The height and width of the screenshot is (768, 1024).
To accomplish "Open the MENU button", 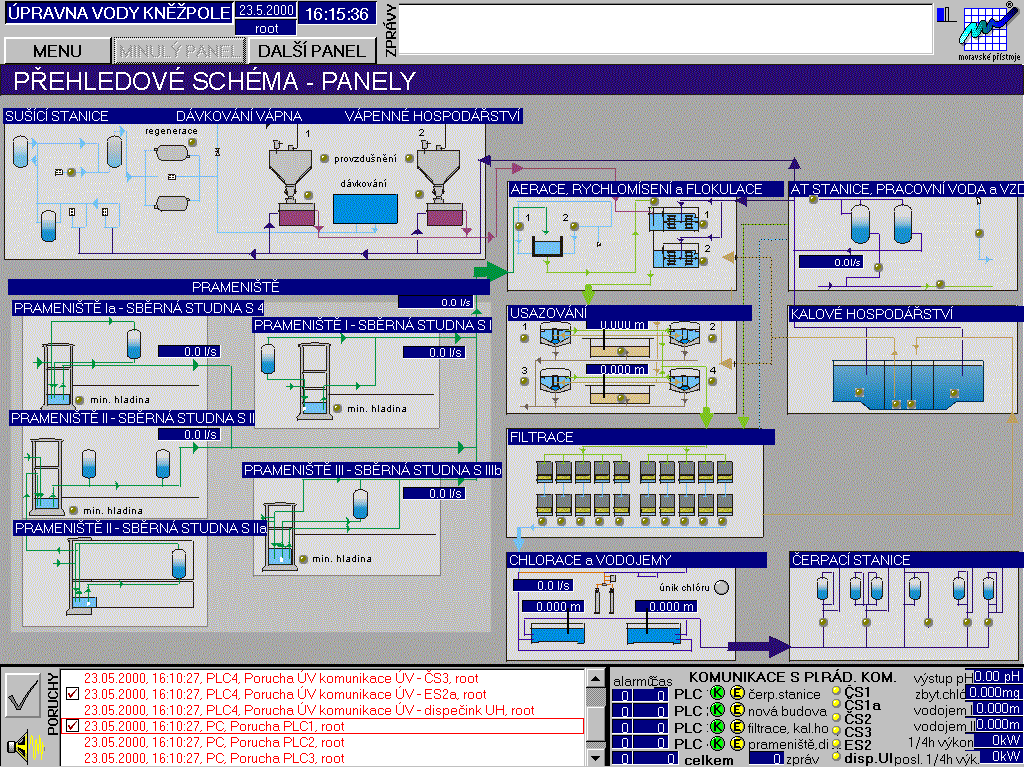I will tap(57, 51).
